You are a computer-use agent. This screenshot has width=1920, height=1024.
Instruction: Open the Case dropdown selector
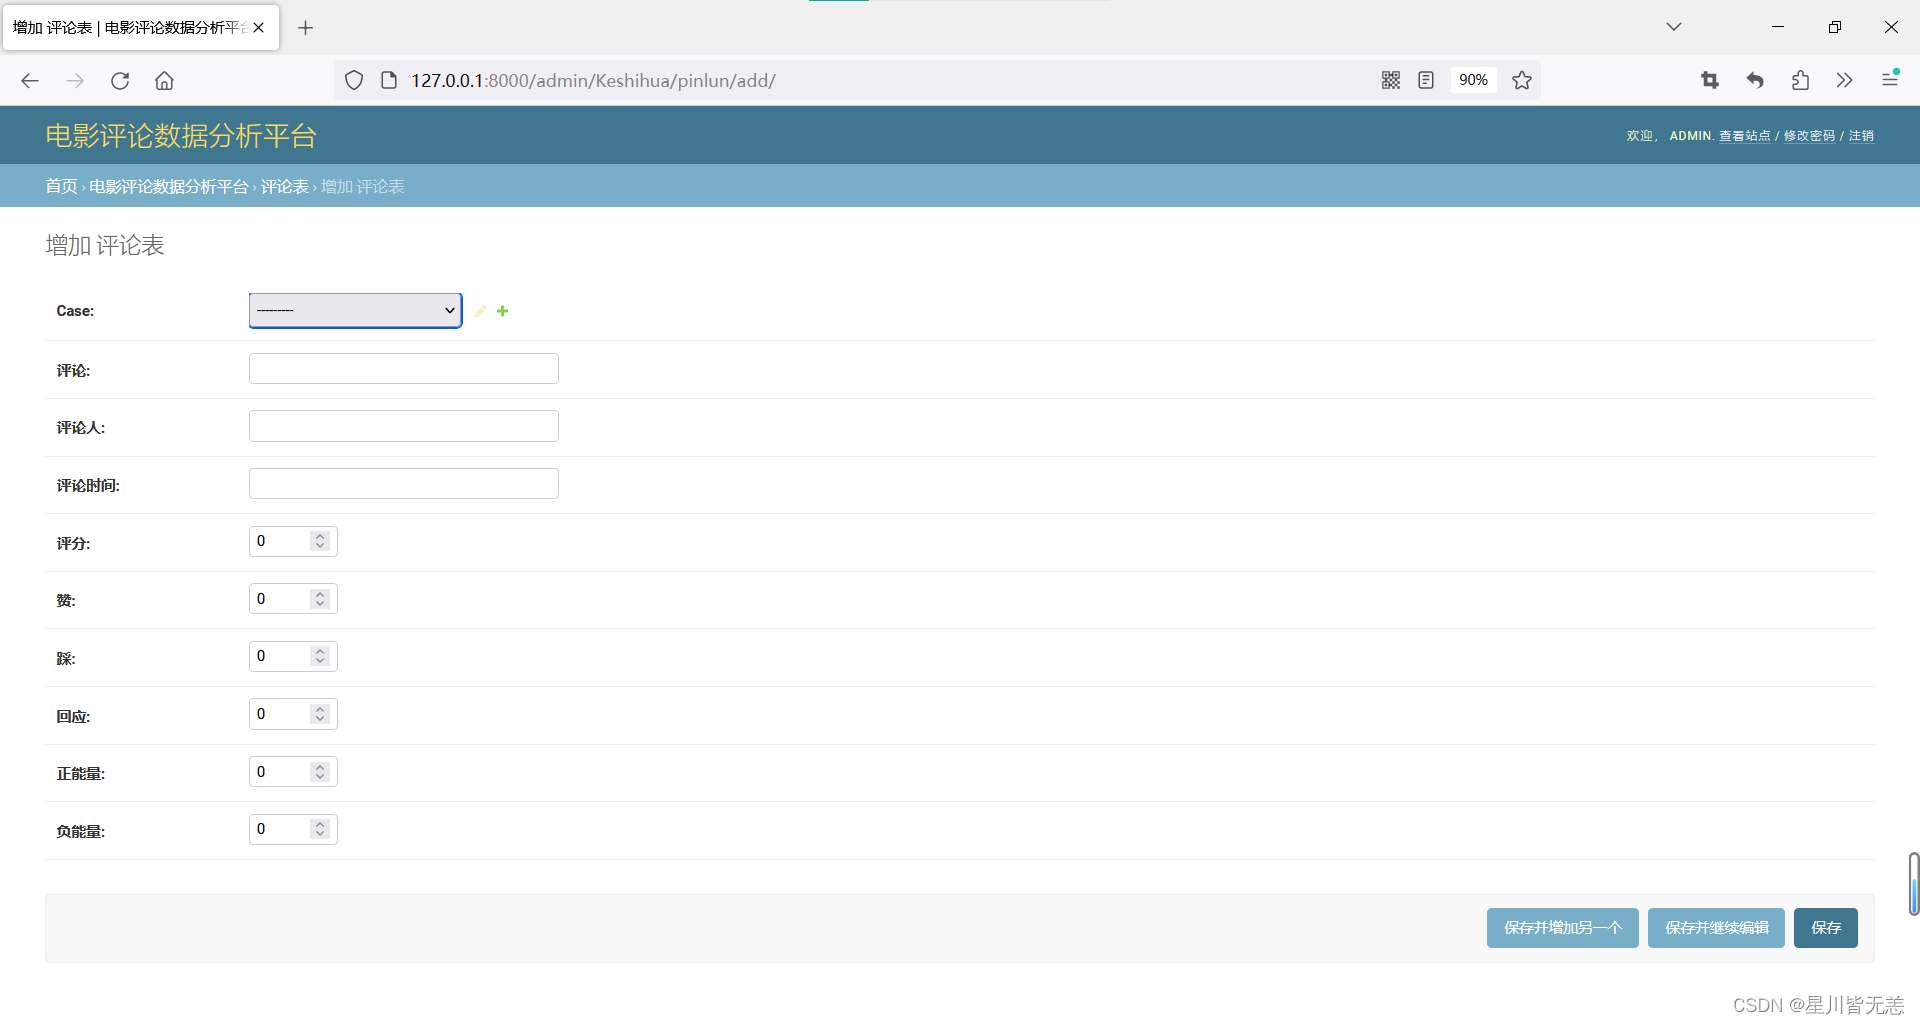355,311
